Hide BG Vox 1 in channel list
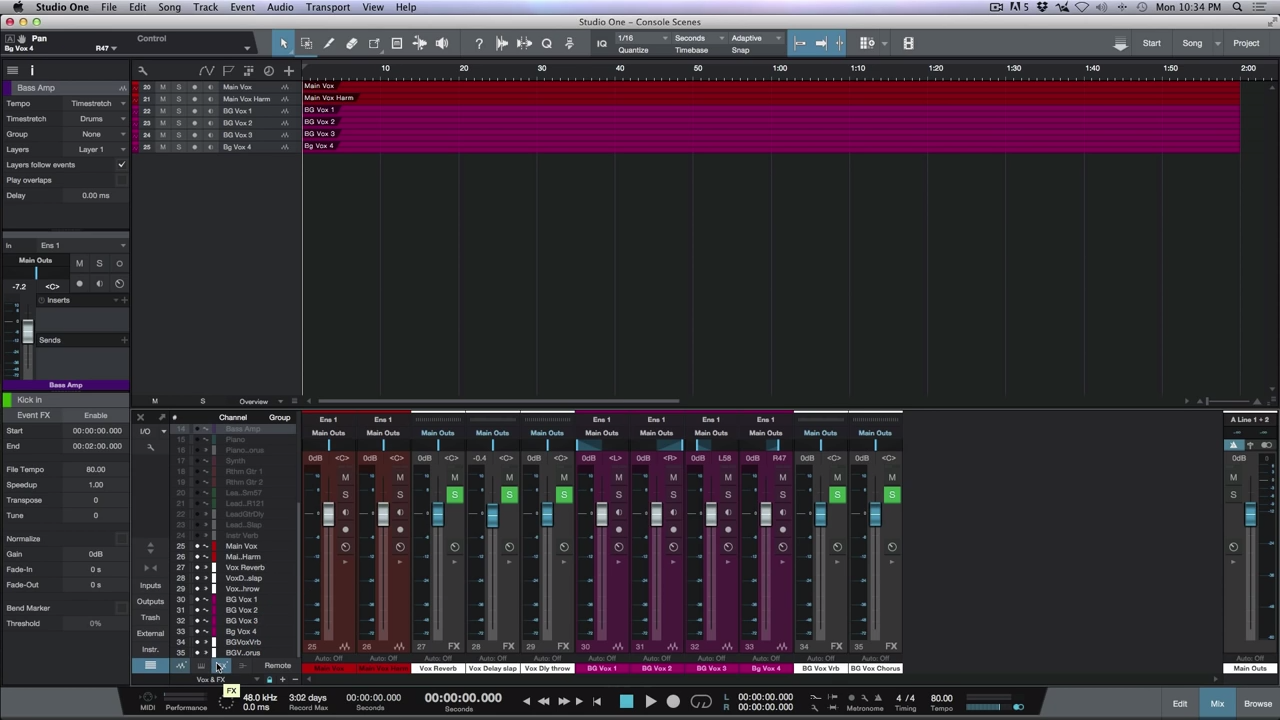 [196, 600]
